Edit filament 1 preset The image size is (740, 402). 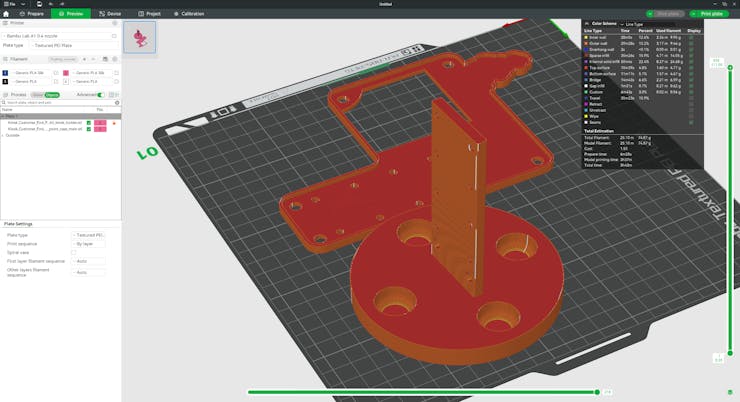pyautogui.click(x=56, y=73)
